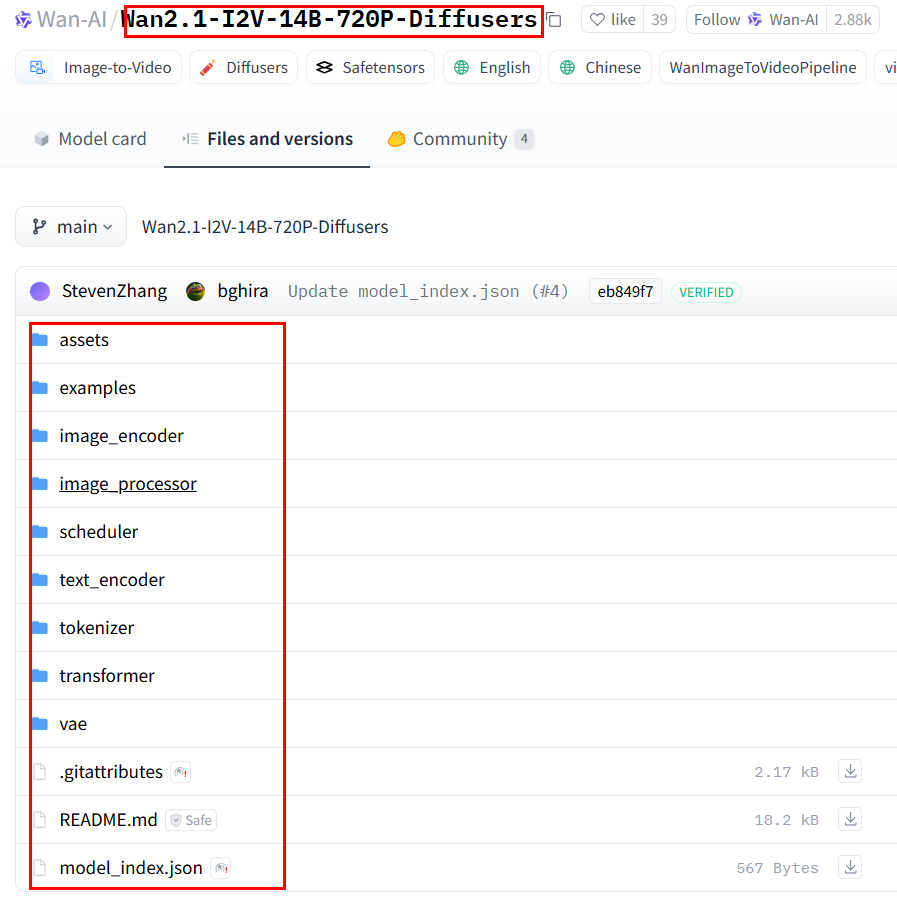Open the examples folder

coord(97,388)
